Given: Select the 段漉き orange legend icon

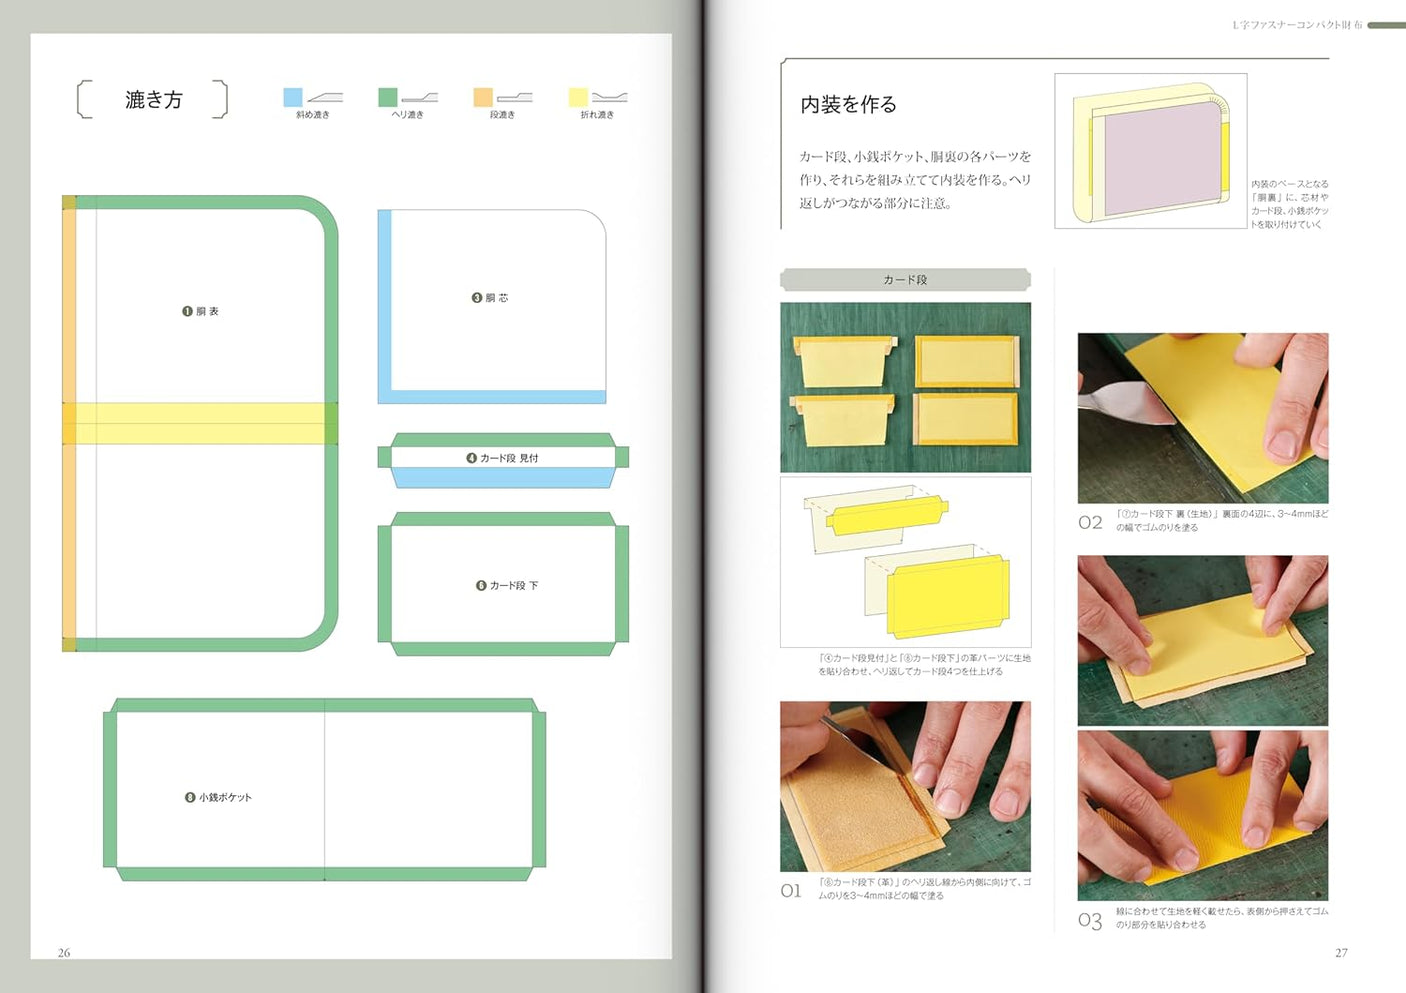Looking at the screenshot, I should (483, 98).
